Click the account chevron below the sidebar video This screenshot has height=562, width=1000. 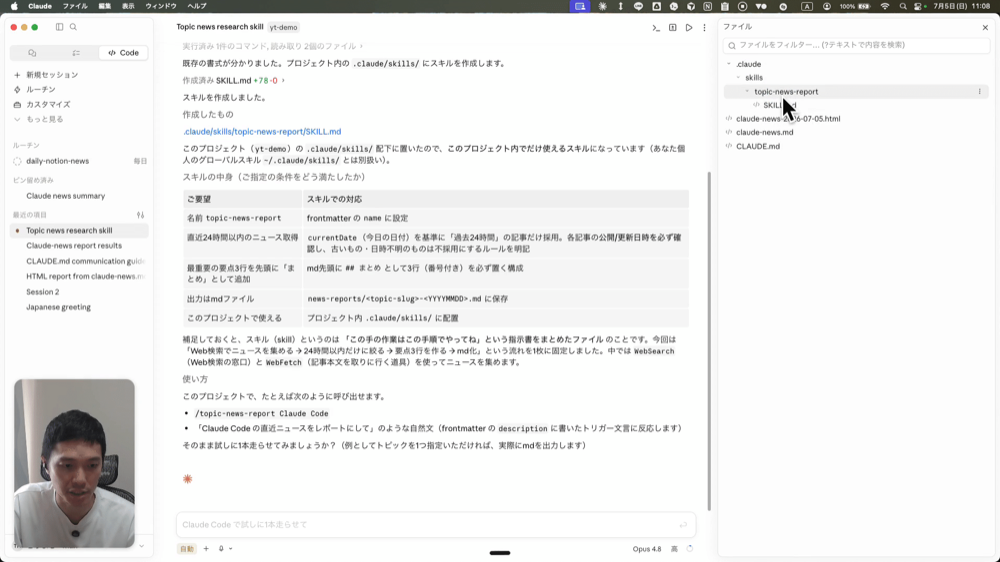point(142,546)
